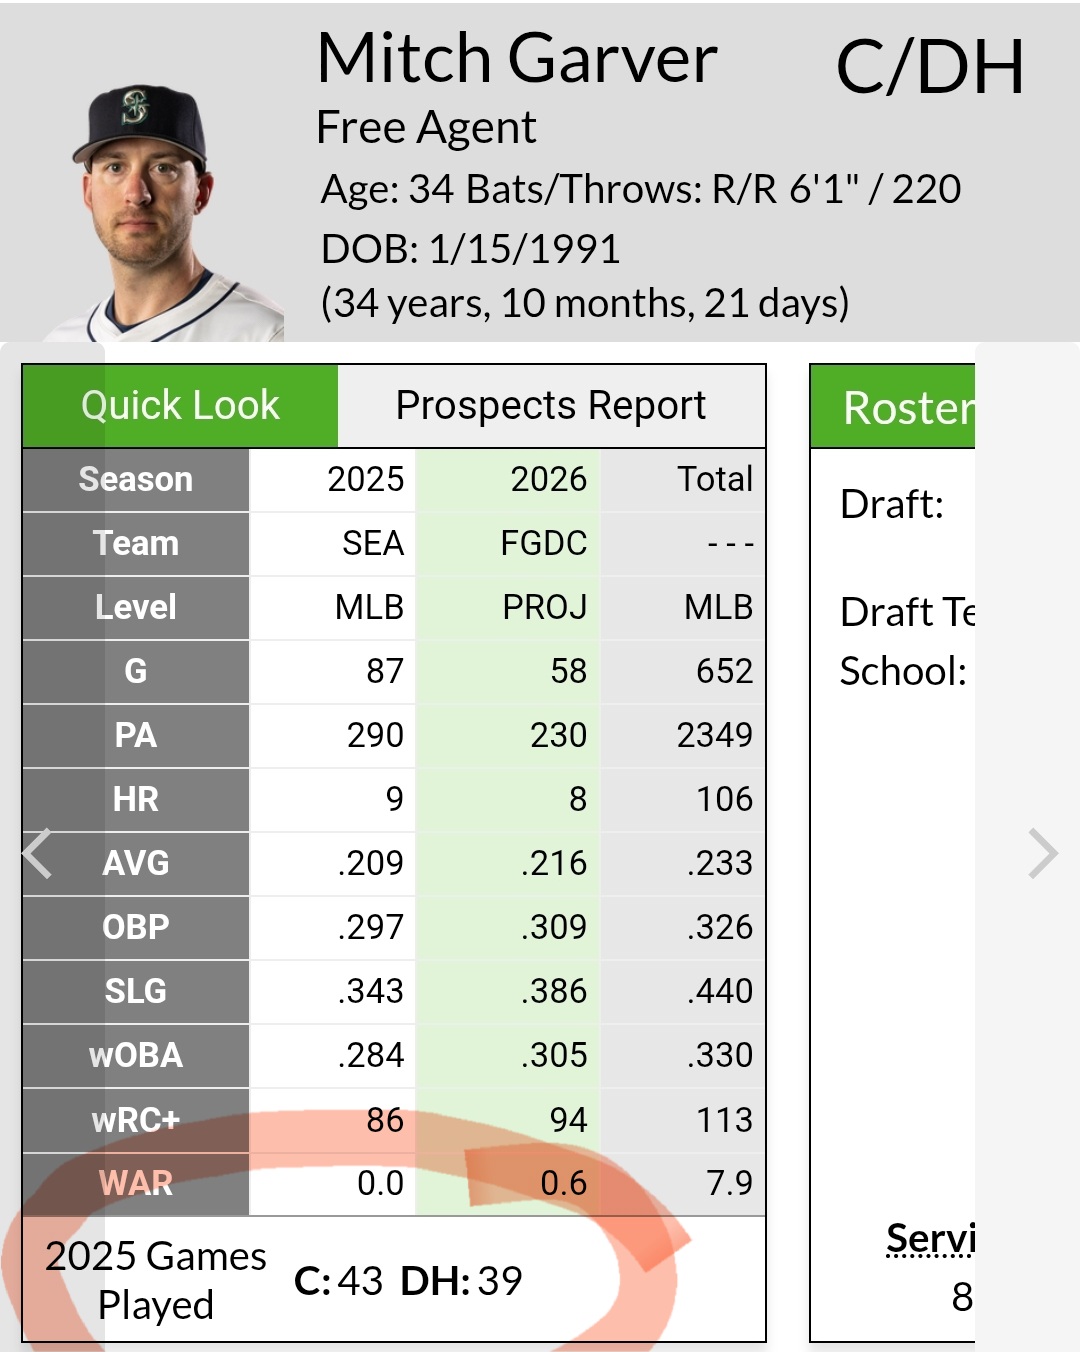Screen dimensions: 1080x1352
Task: Click the FGDC projection team cell
Action: [x=544, y=543]
